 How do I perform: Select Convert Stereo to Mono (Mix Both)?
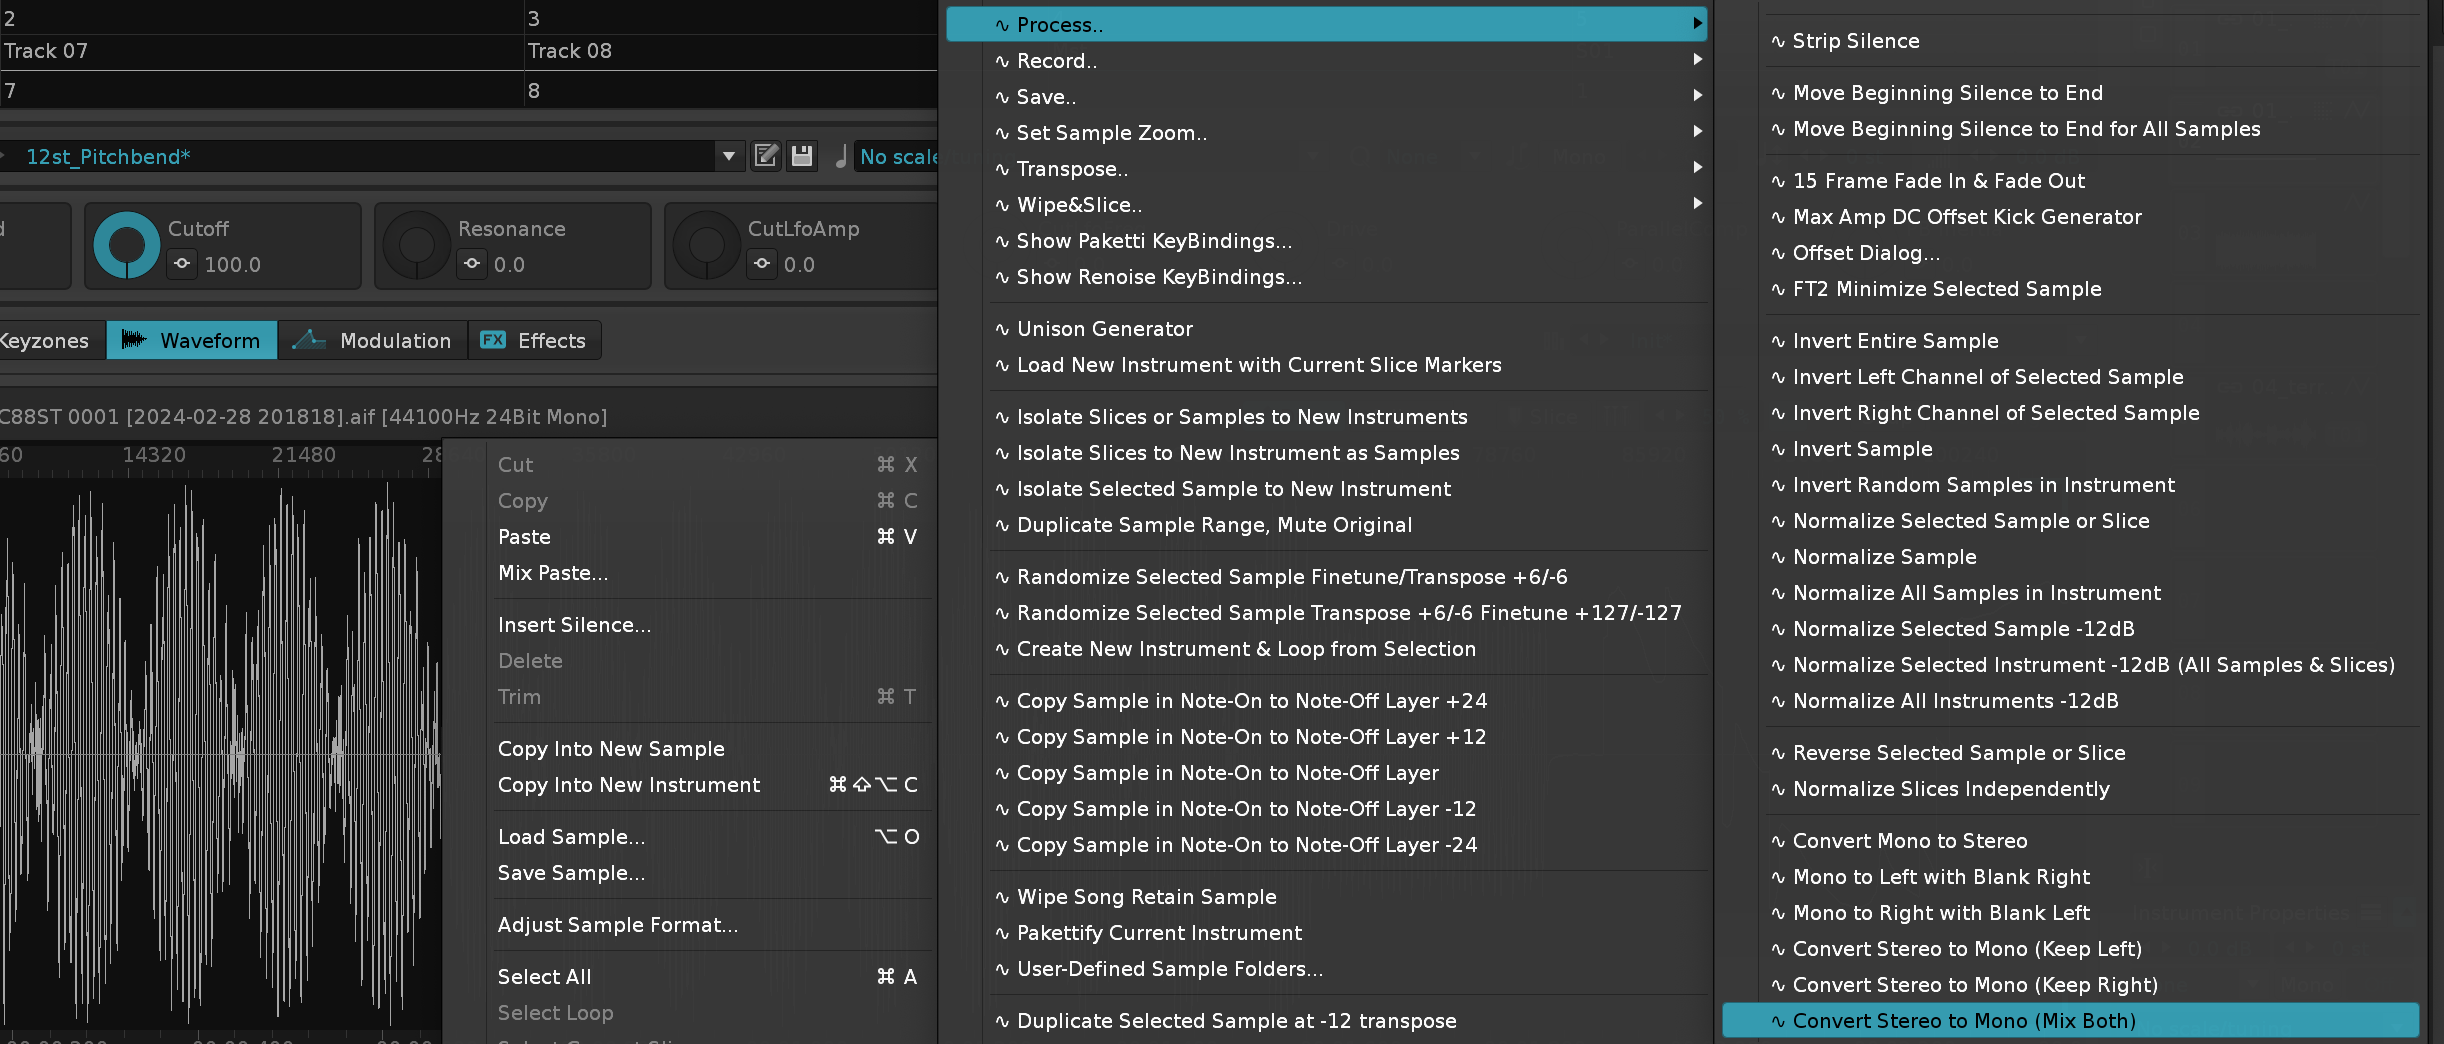point(1963,1021)
